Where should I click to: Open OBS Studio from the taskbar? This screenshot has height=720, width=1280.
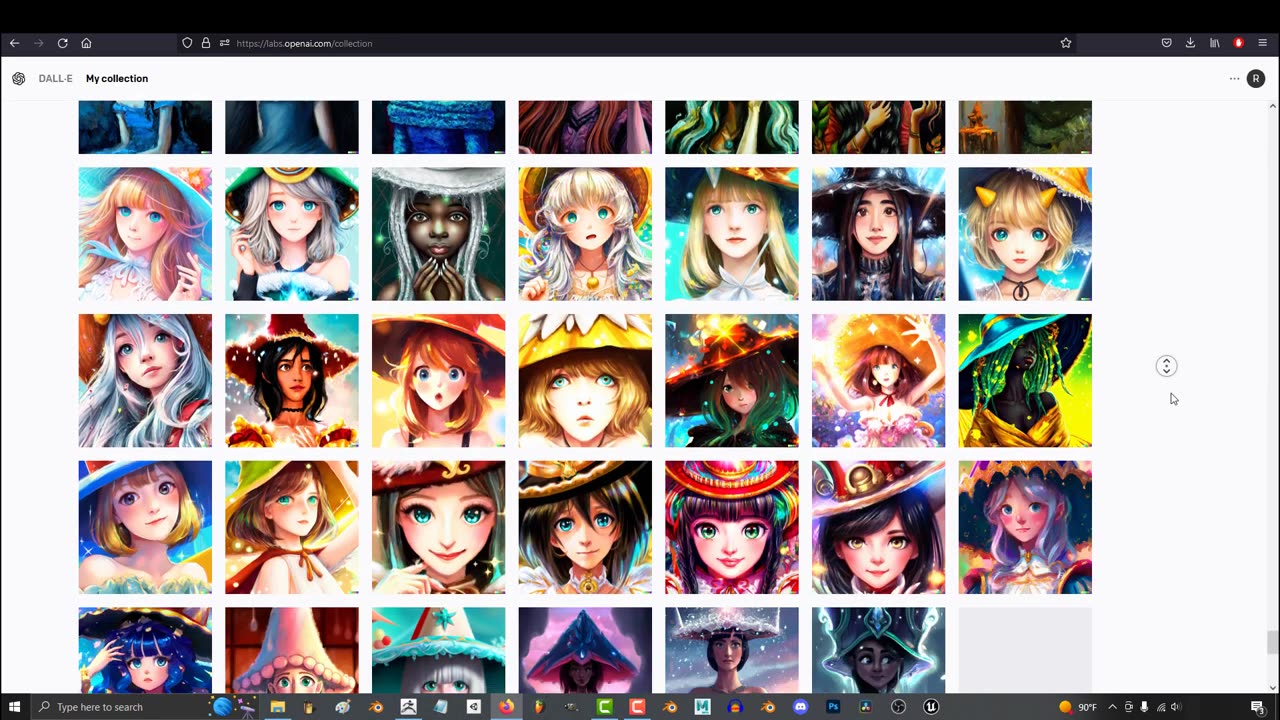(898, 707)
